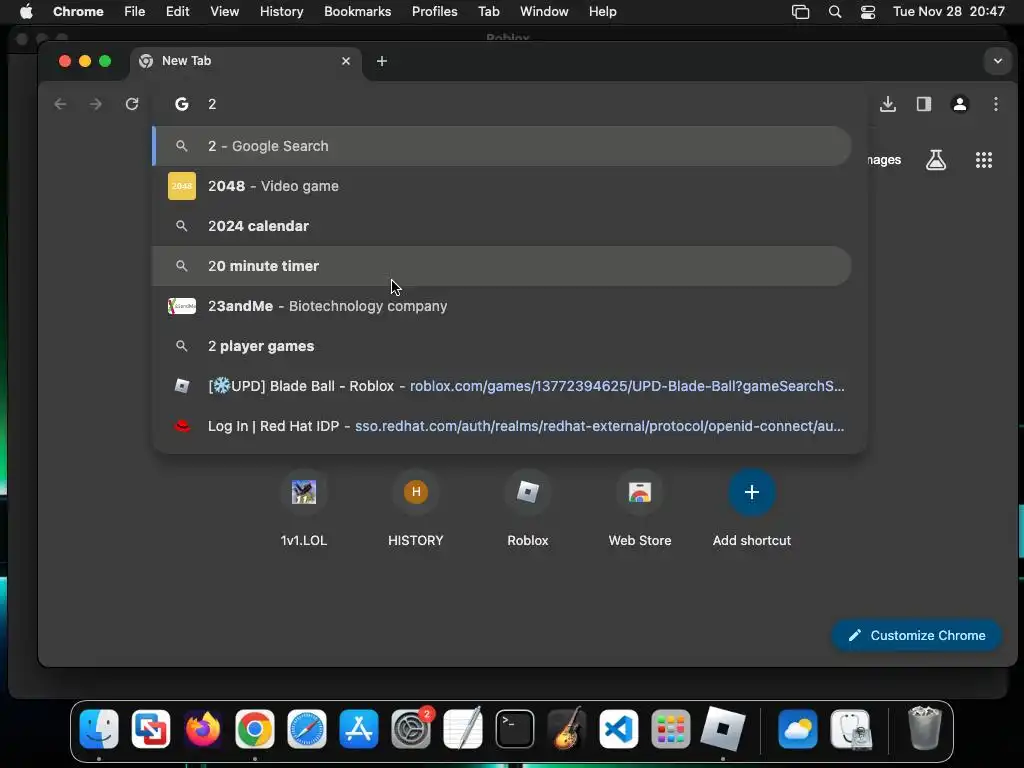This screenshot has width=1024, height=768.
Task: Open Disk Utility from the Dock
Action: tap(850, 729)
